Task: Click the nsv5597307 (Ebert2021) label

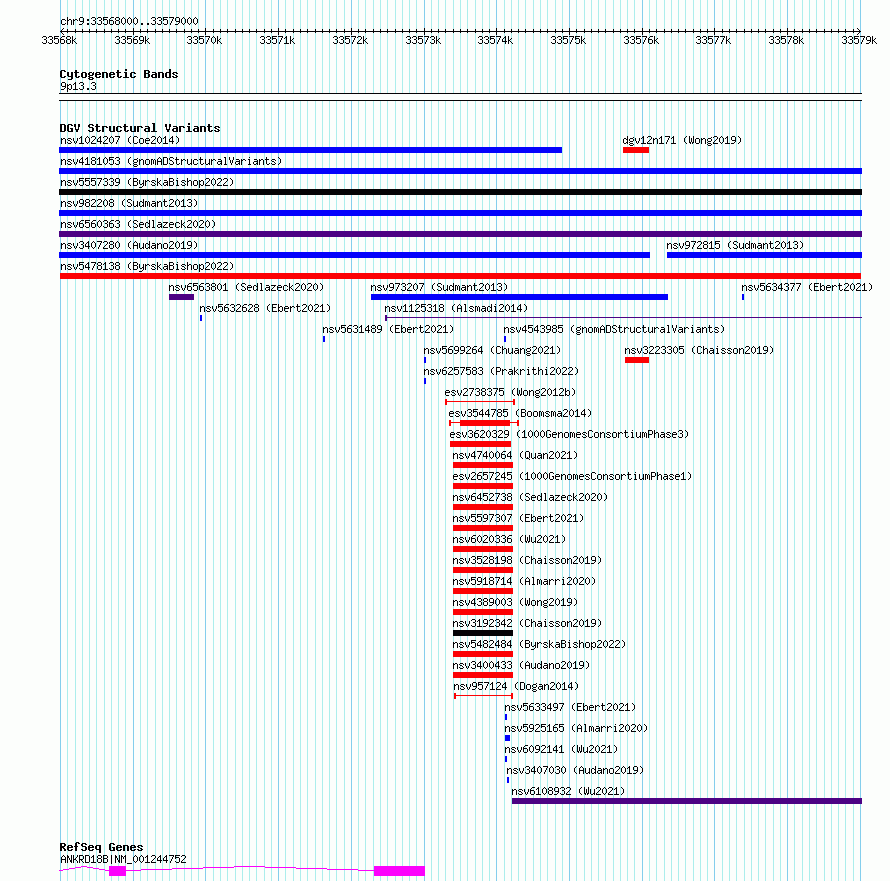Action: tap(518, 518)
